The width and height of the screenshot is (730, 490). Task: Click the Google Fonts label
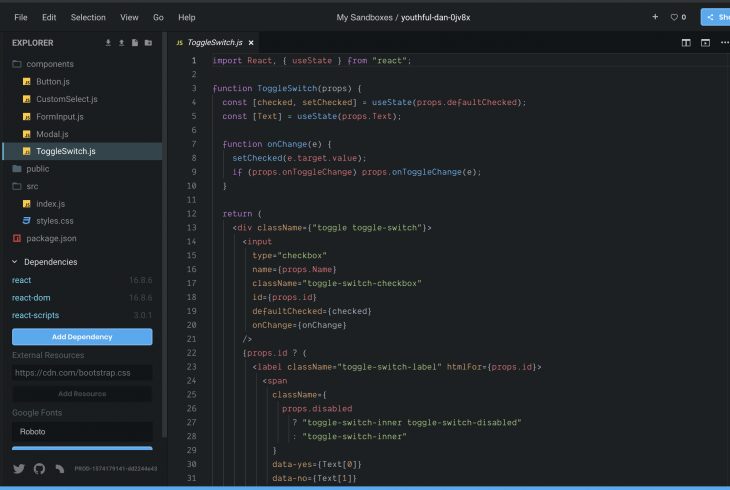pyautogui.click(x=37, y=413)
